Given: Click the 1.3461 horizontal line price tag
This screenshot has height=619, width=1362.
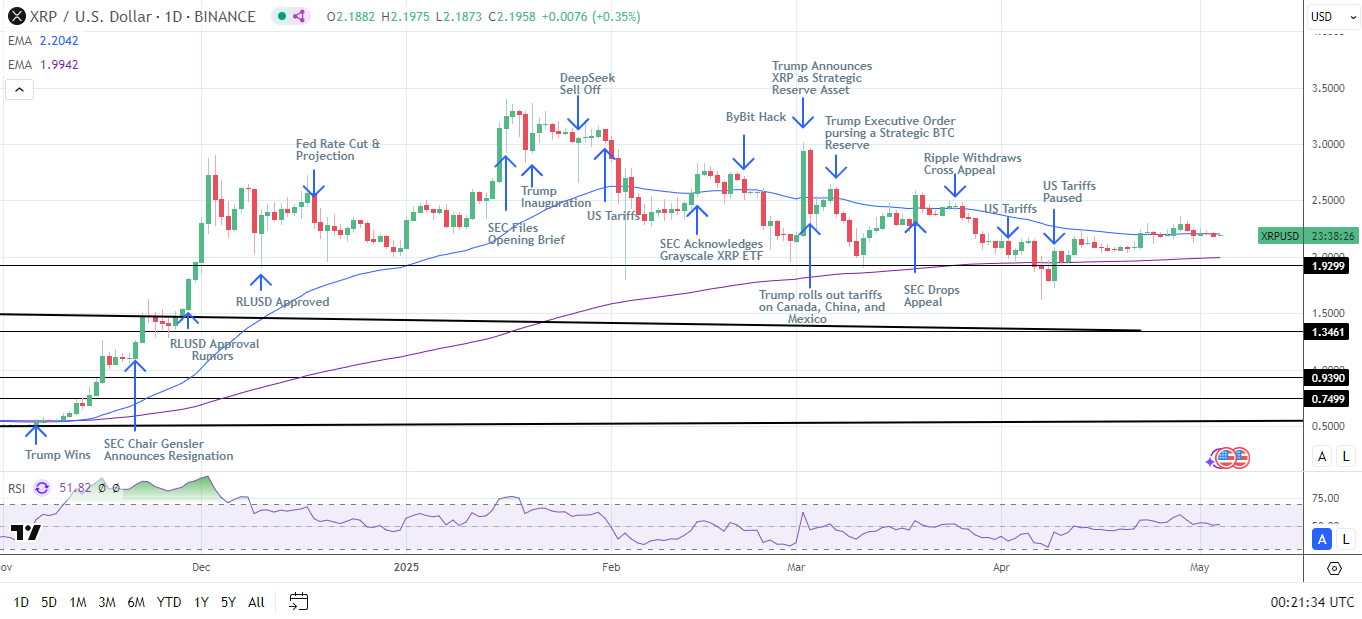Looking at the screenshot, I should [x=1328, y=331].
